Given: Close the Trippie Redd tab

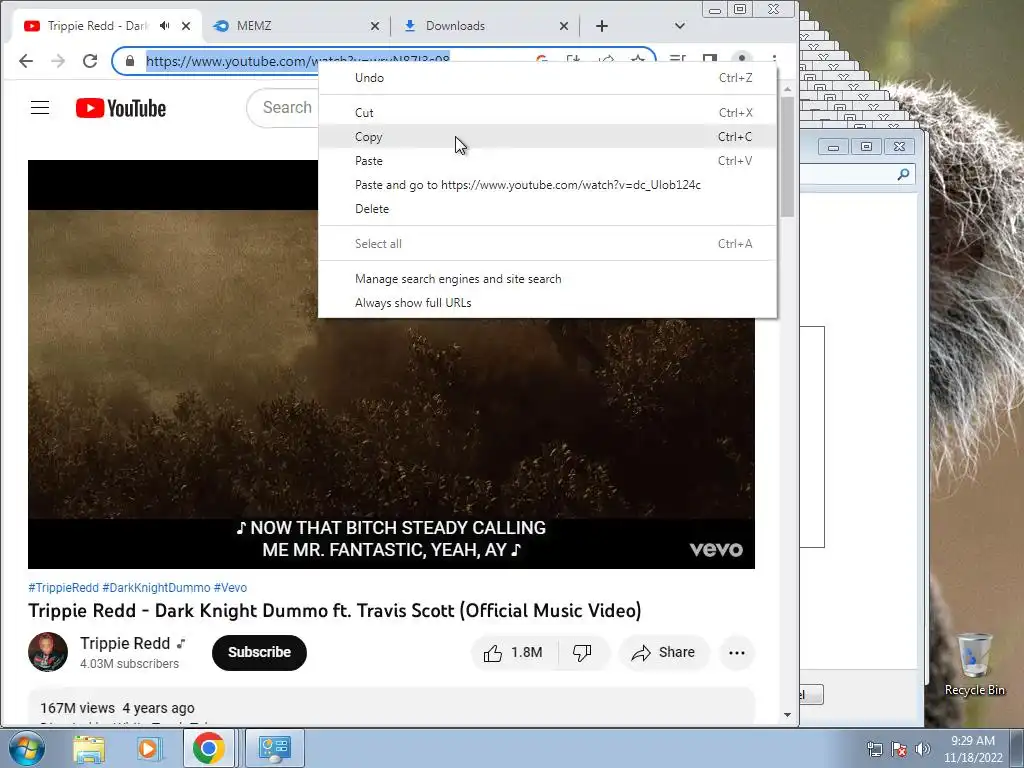Looking at the screenshot, I should (x=186, y=26).
